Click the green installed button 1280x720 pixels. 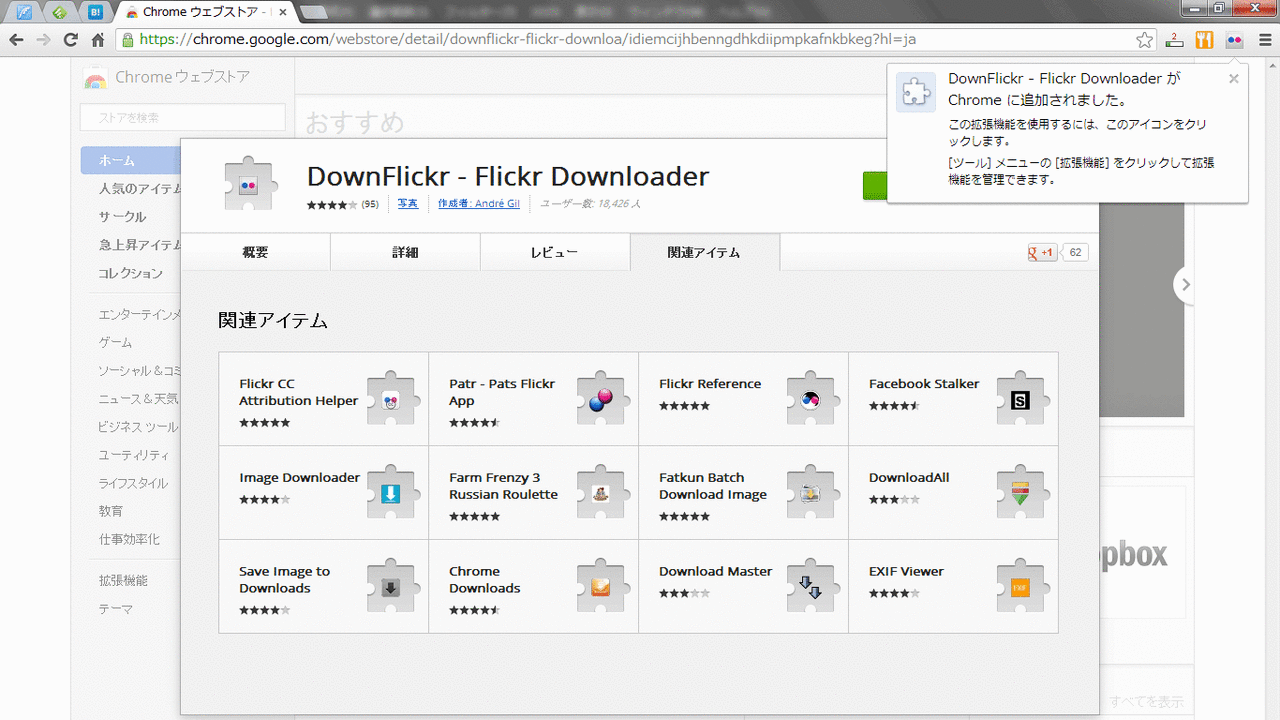875,186
